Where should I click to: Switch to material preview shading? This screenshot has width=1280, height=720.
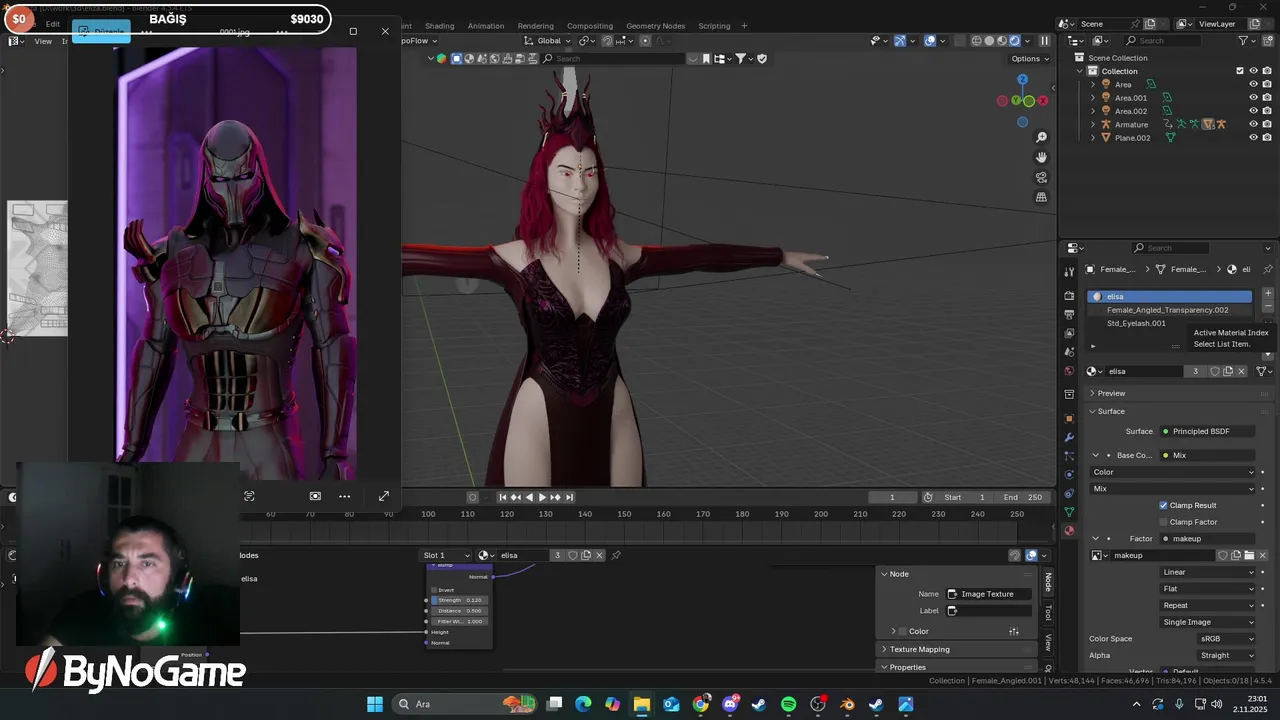click(1002, 41)
